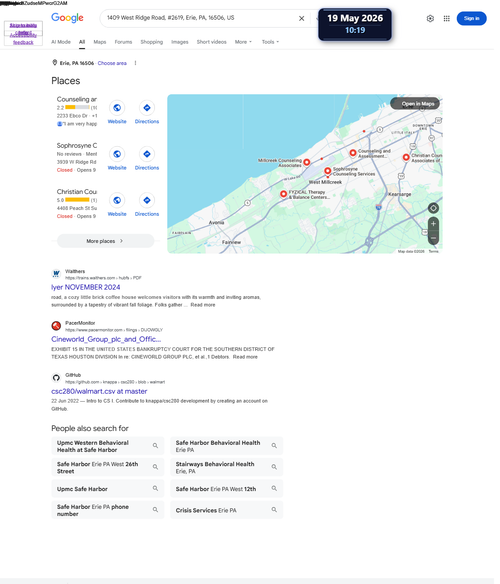Select the Upmc Safe Harbor suggestion
The width and height of the screenshot is (500, 584).
108,489
